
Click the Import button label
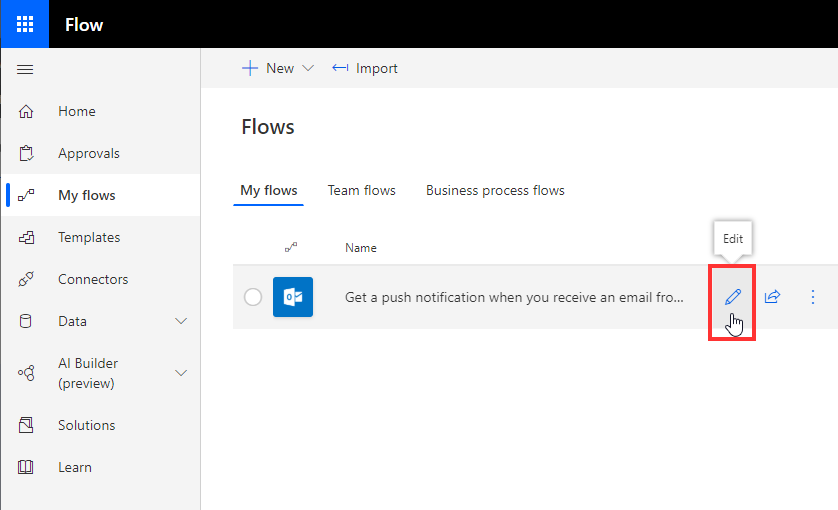point(377,68)
